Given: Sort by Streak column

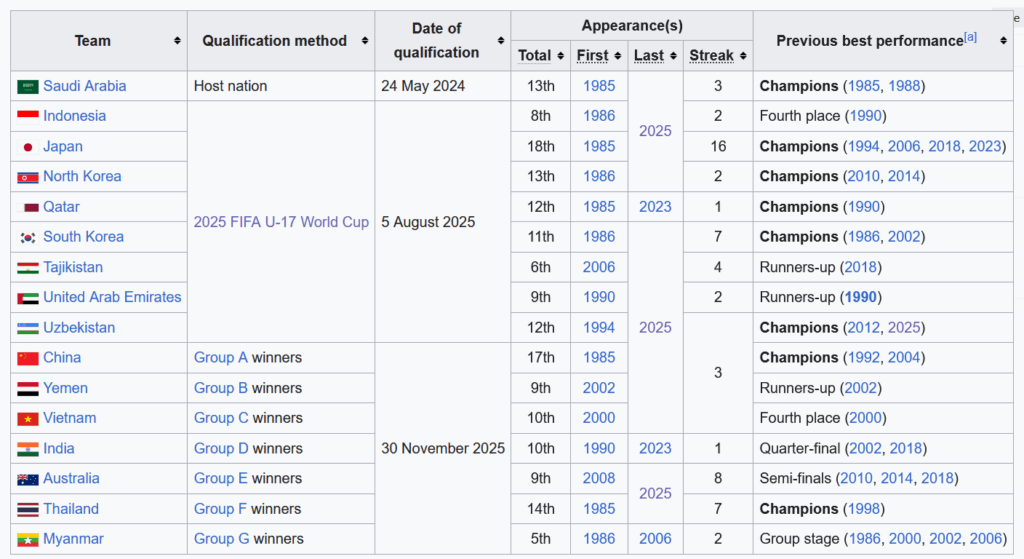Looking at the screenshot, I should [743, 56].
